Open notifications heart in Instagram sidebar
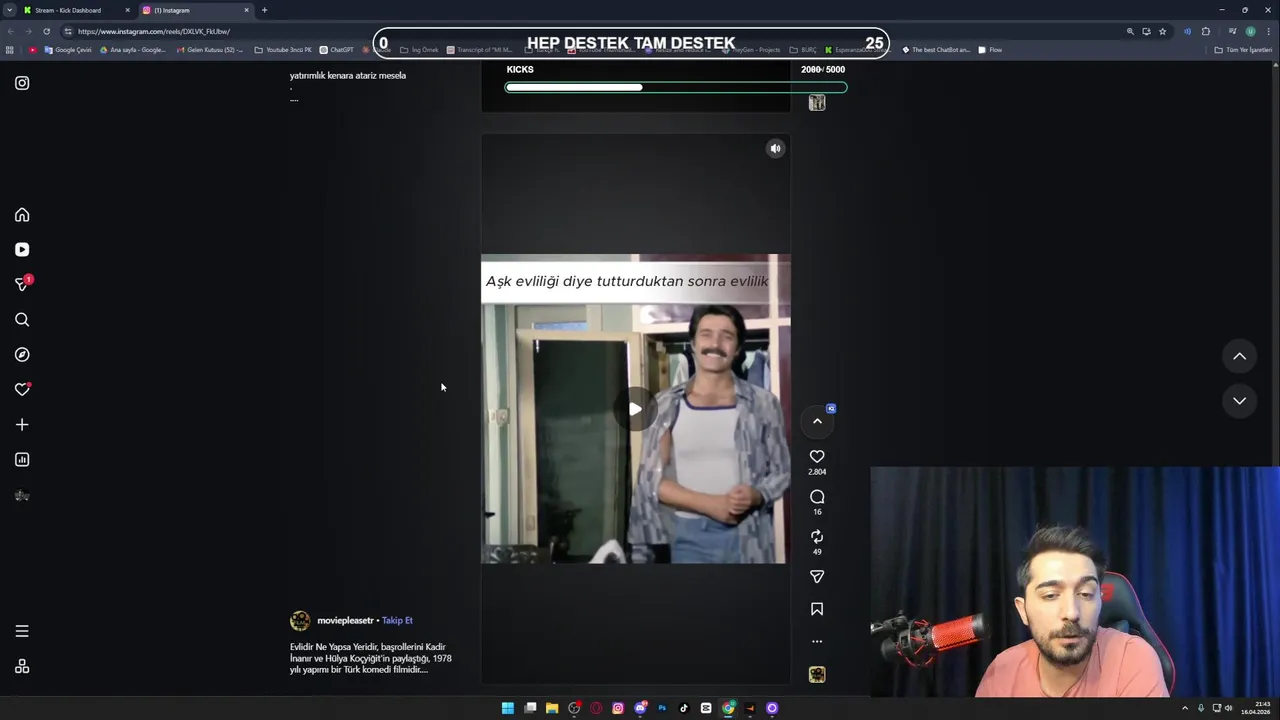Viewport: 1280px width, 720px height. coord(22,390)
